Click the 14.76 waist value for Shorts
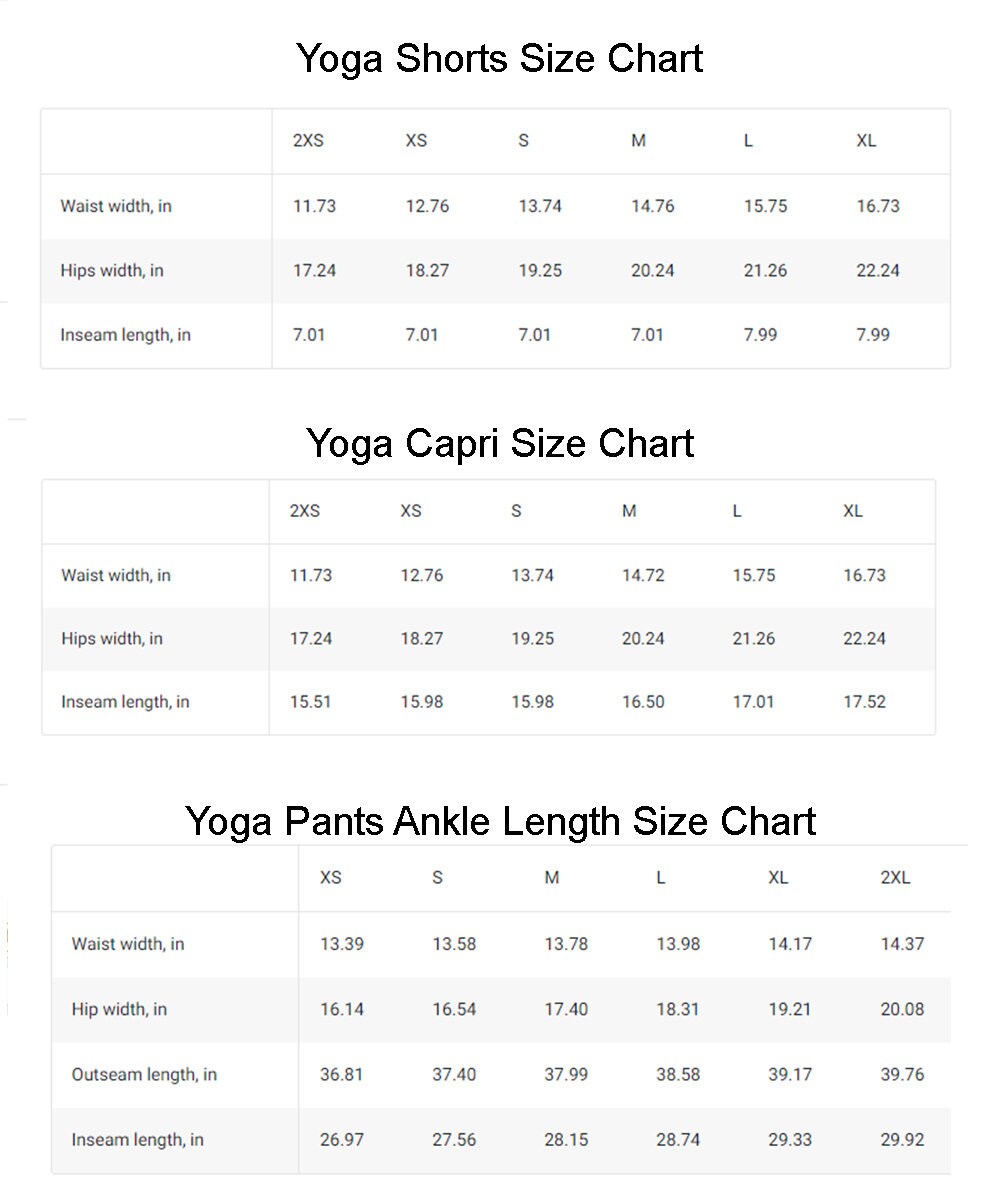This screenshot has height=1200, width=1000. (652, 207)
